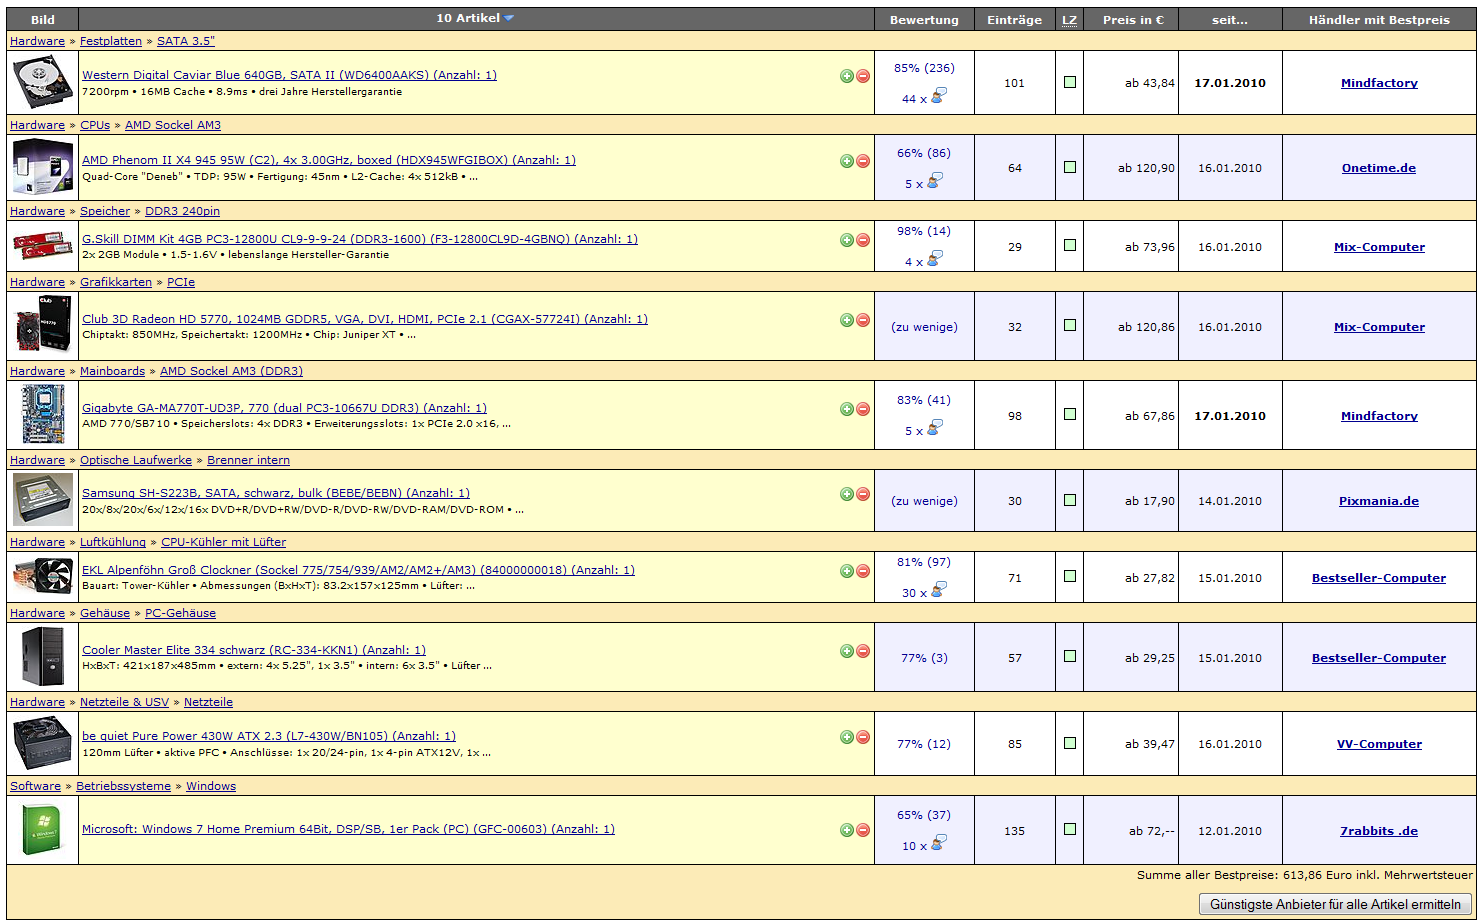Click minus icon for Club 3D Radeon HD 5770
This screenshot has width=1481, height=922.
863,320
